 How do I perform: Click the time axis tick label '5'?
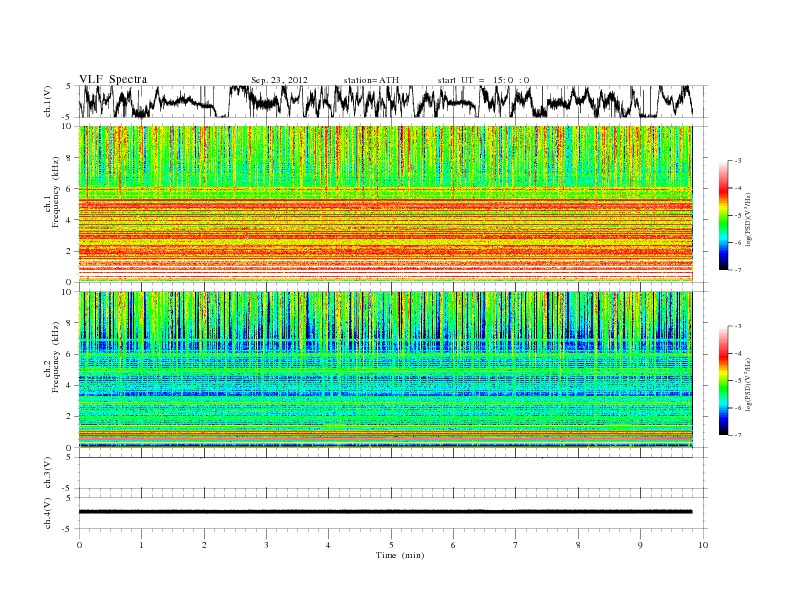pos(391,545)
